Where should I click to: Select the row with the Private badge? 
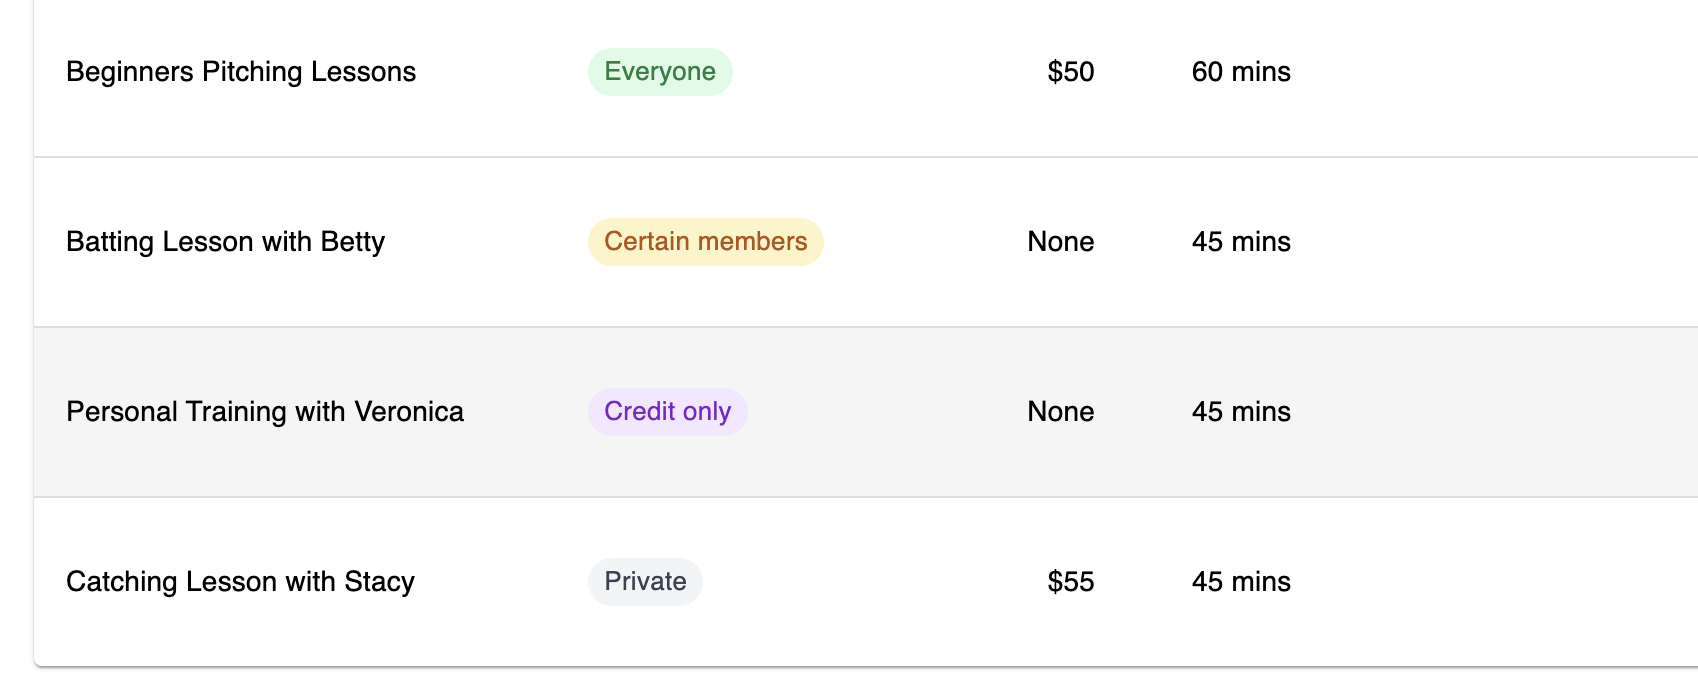(1450, 582)
